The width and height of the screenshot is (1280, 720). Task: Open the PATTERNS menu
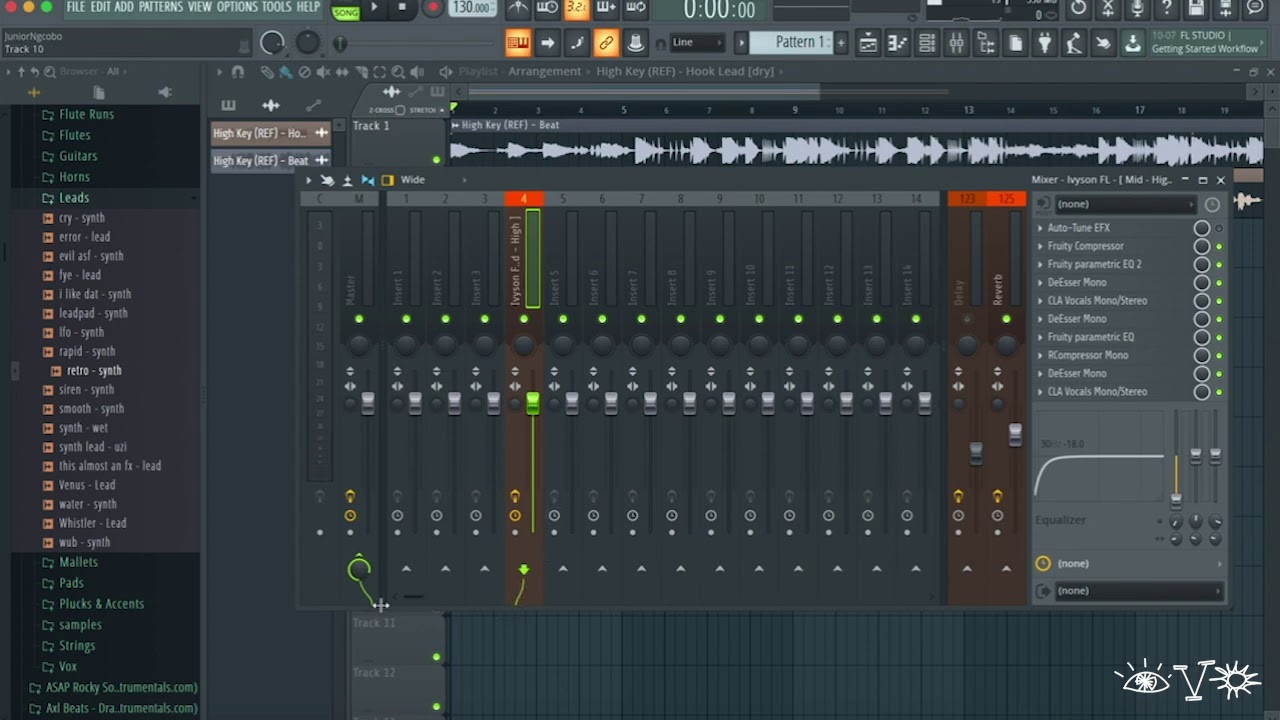click(160, 7)
